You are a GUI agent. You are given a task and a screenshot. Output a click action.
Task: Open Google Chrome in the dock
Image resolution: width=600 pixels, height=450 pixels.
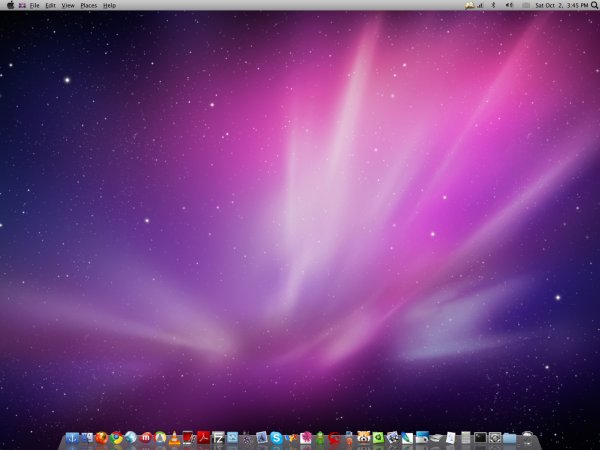(116, 438)
